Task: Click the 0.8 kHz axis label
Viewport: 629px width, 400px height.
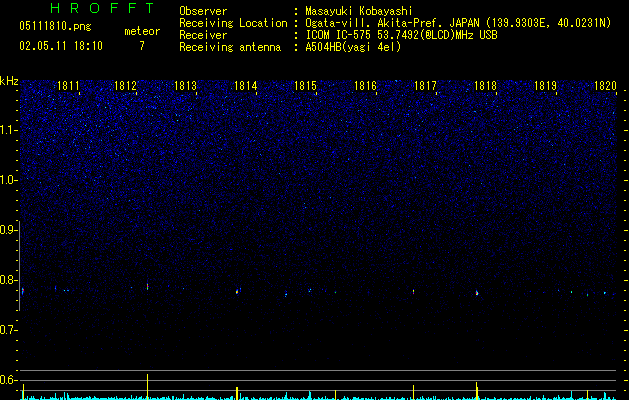Action: pyautogui.click(x=8, y=280)
